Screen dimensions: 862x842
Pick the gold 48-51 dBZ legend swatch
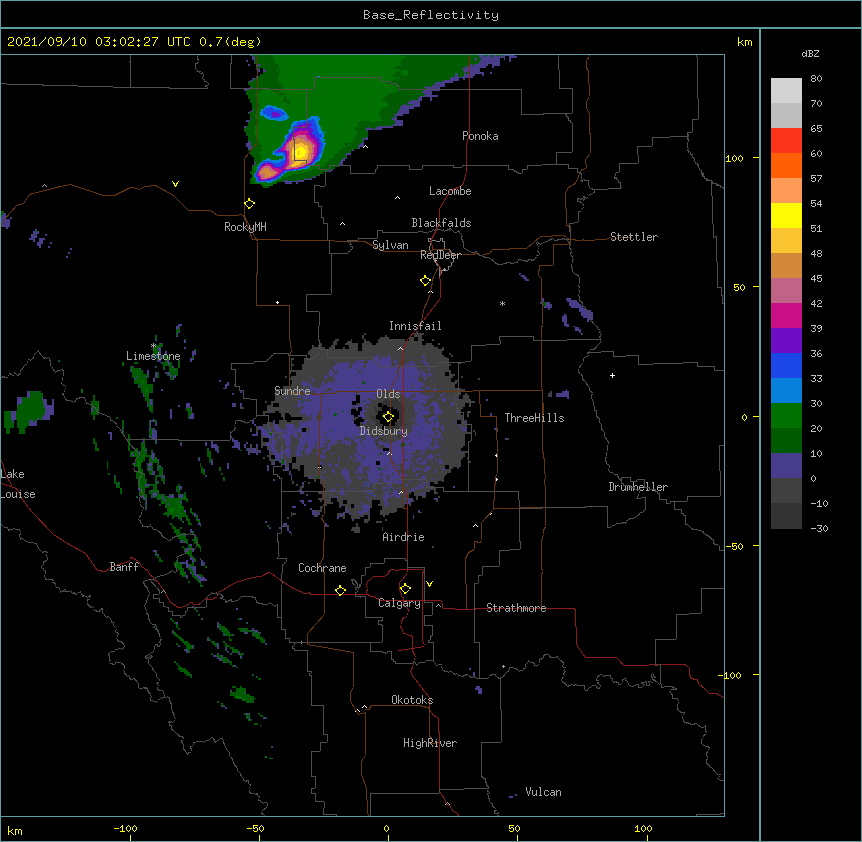point(786,240)
